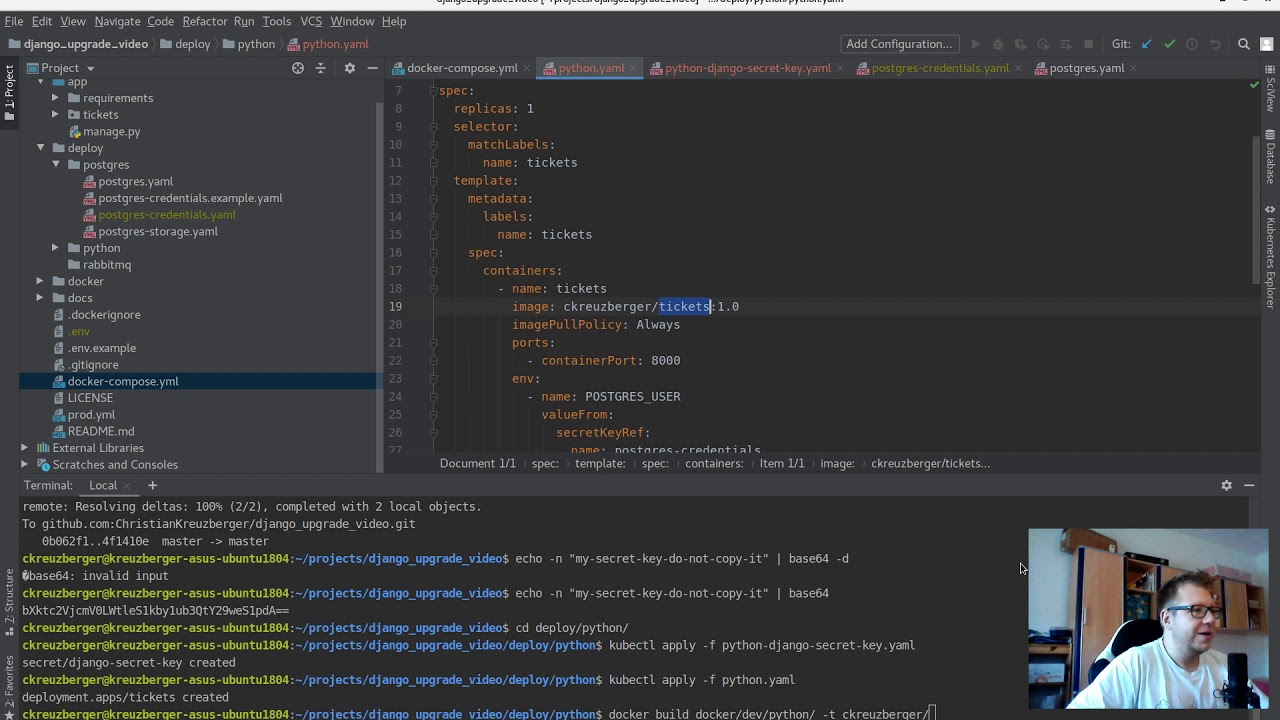Click the Debug bug icon in toolbar
This screenshot has width=1280, height=720.
(x=998, y=44)
